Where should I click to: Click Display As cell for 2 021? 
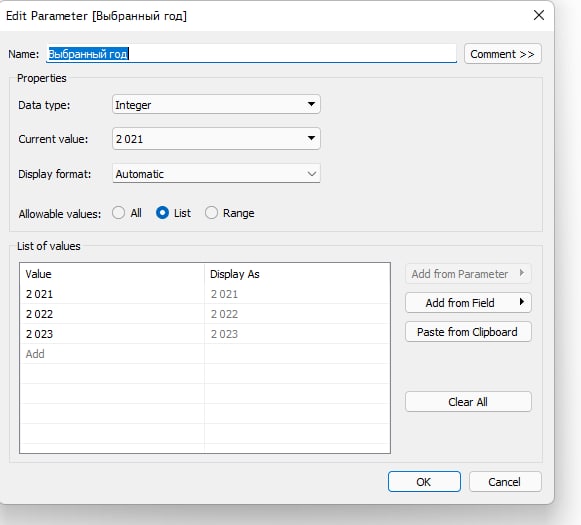pos(297,294)
